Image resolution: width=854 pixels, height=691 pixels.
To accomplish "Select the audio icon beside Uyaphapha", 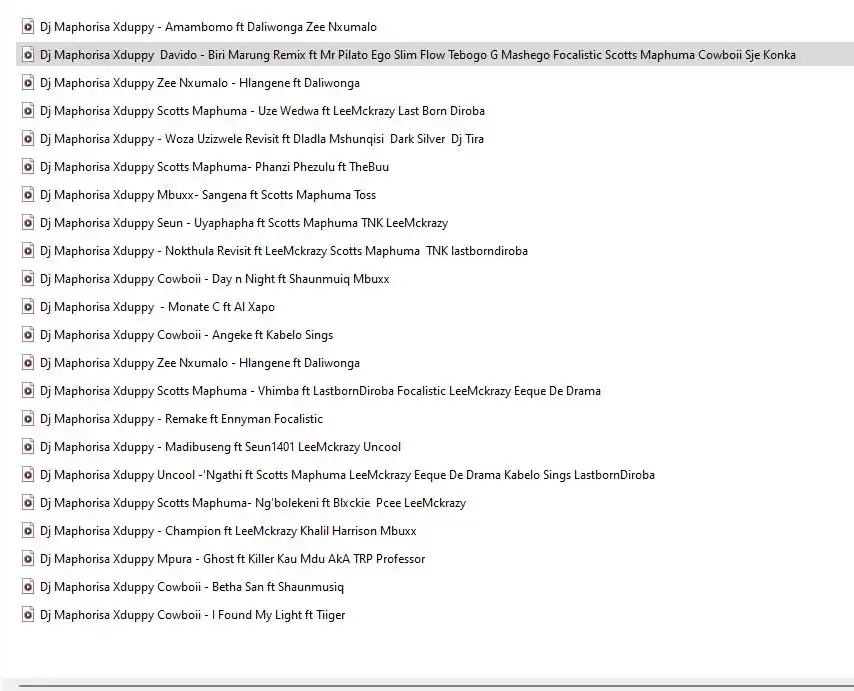I will pos(28,223).
